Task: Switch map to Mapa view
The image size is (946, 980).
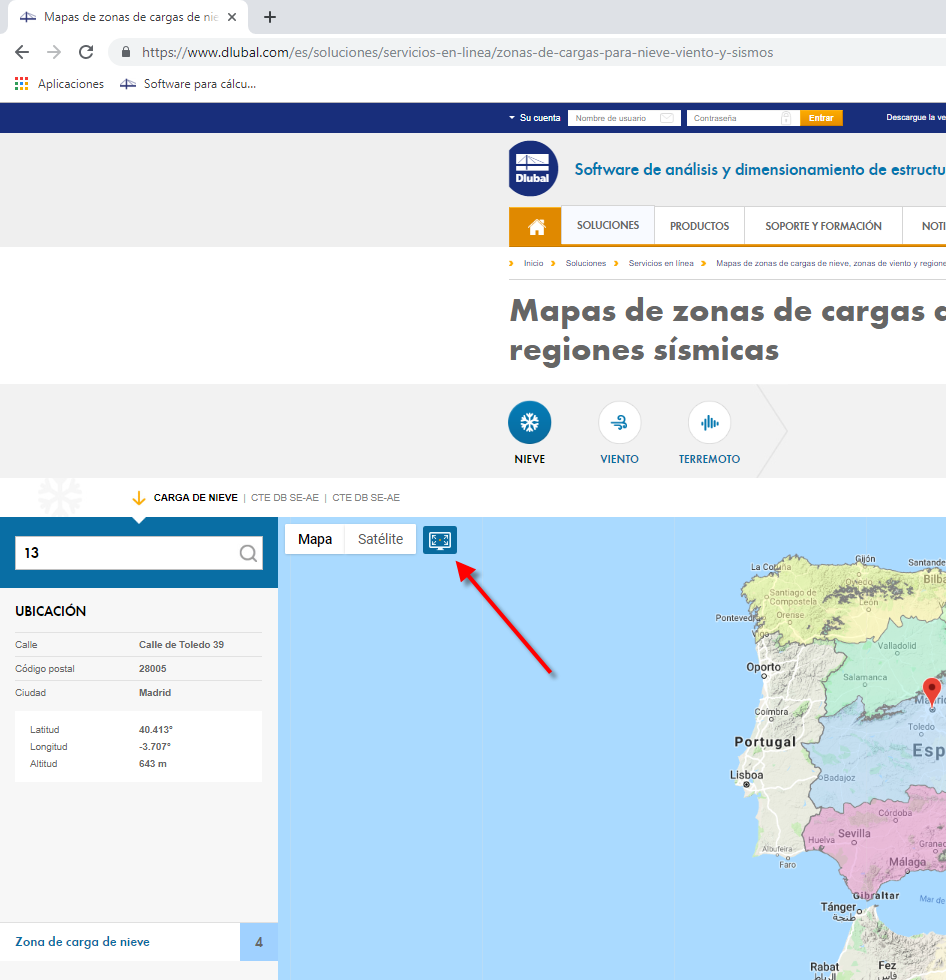Action: tap(315, 539)
